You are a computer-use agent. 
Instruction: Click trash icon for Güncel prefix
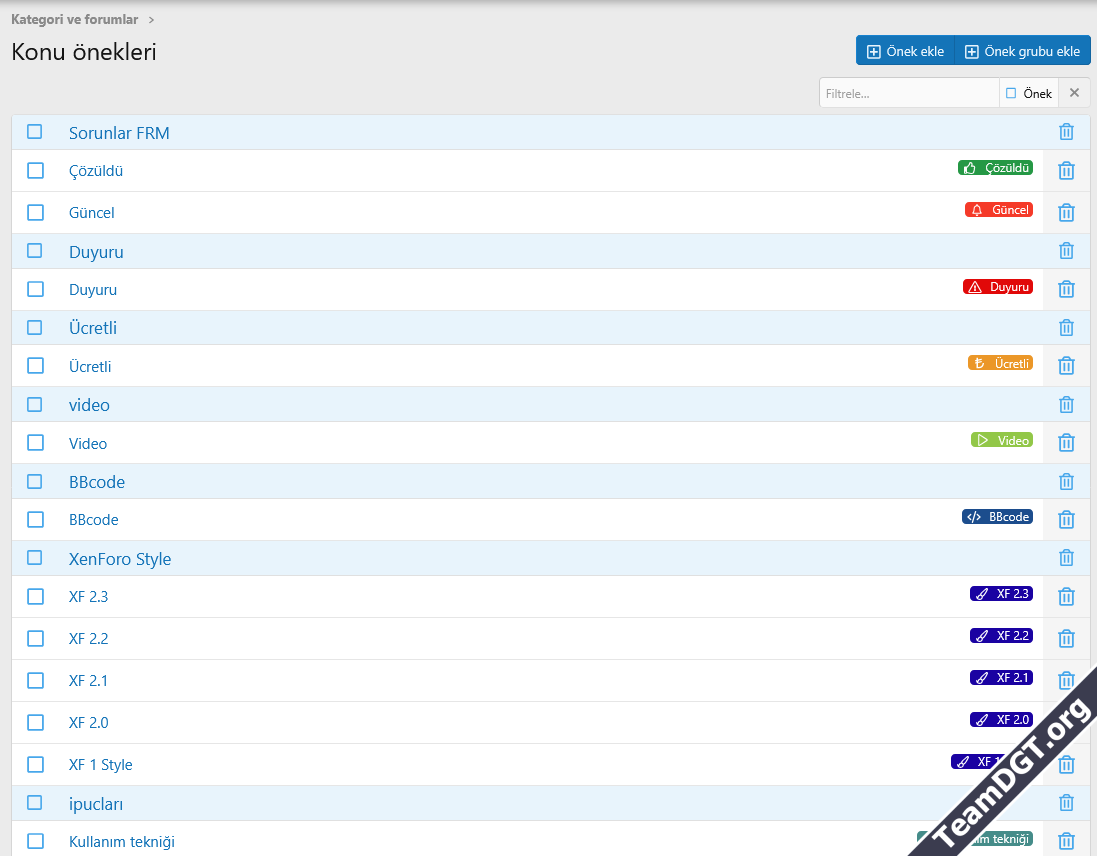1066,213
